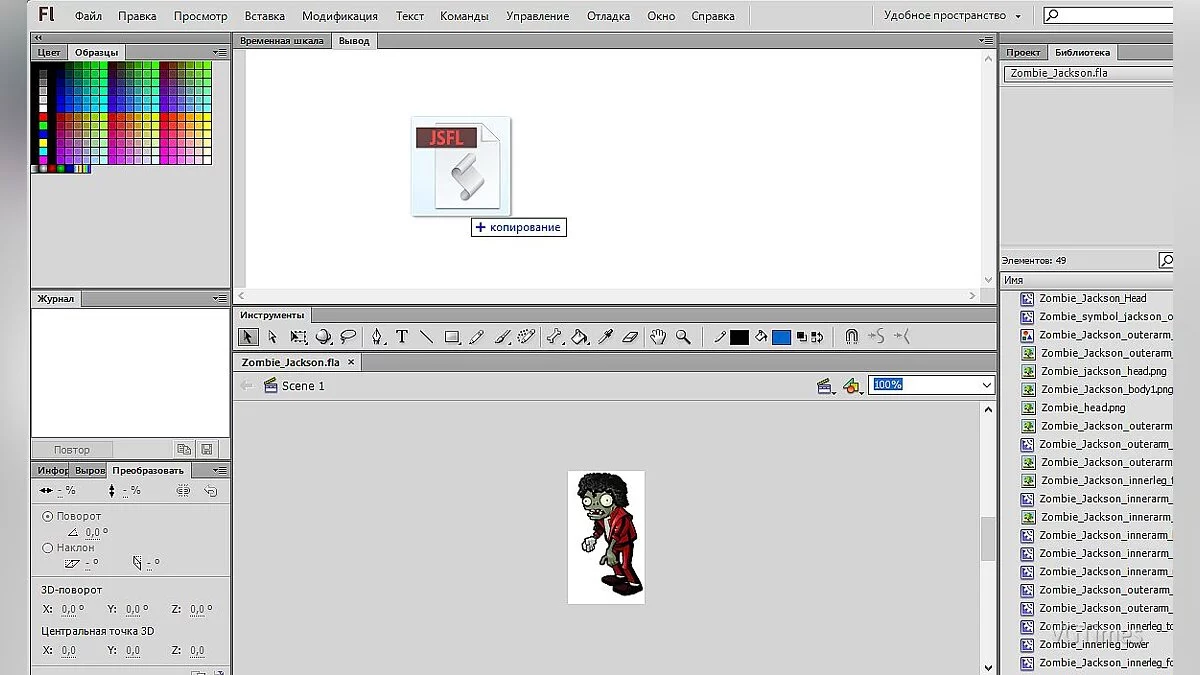Activate the Eyedropper tool

(605, 337)
